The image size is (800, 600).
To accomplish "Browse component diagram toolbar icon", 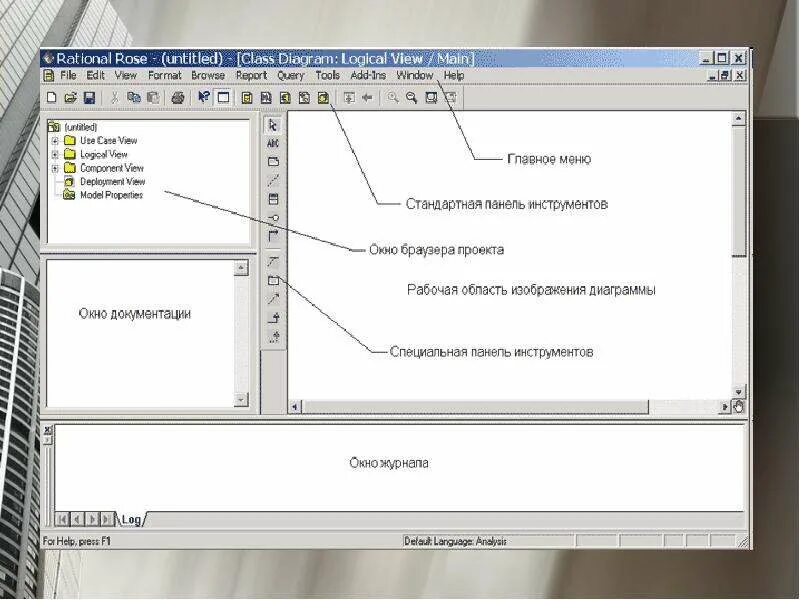I will (x=285, y=97).
